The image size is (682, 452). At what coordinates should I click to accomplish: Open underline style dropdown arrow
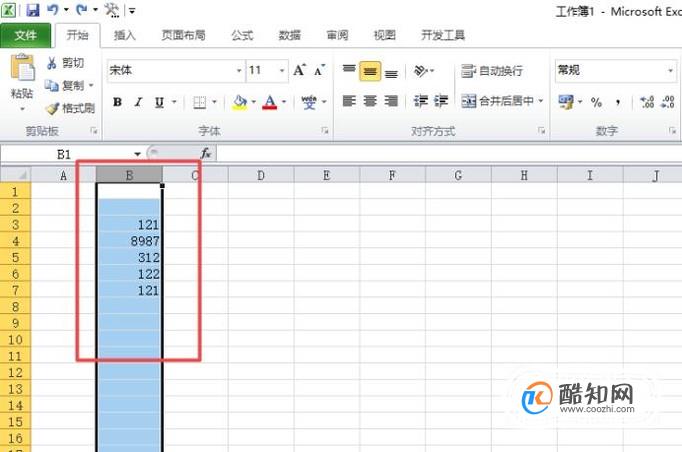click(x=174, y=102)
